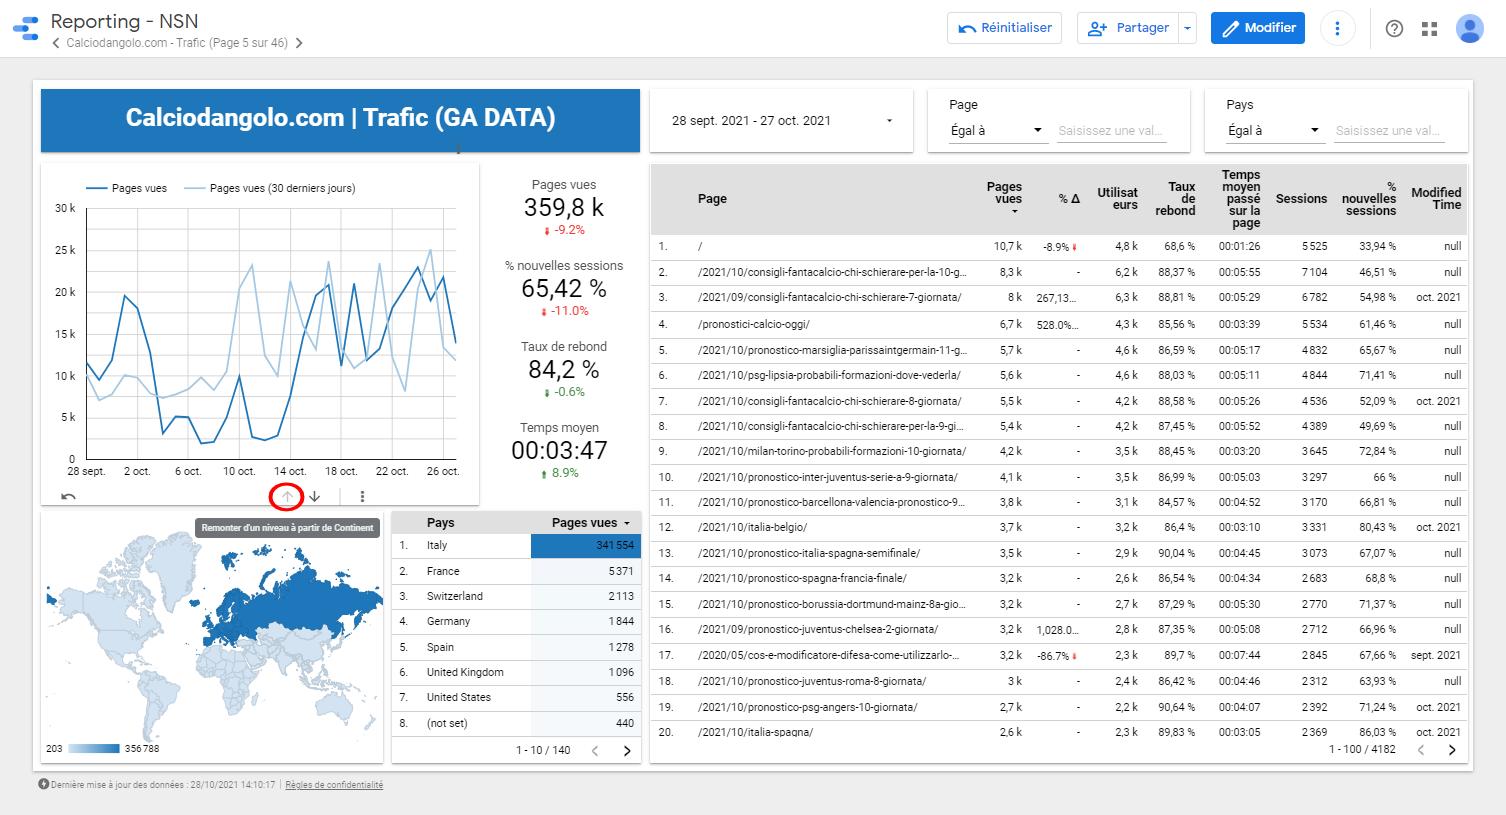Go to previous report page

click(56, 43)
